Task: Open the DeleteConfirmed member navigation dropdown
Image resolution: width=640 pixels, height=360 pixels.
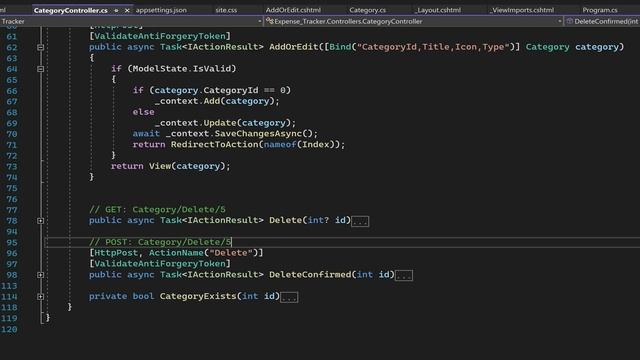Action: 602,21
